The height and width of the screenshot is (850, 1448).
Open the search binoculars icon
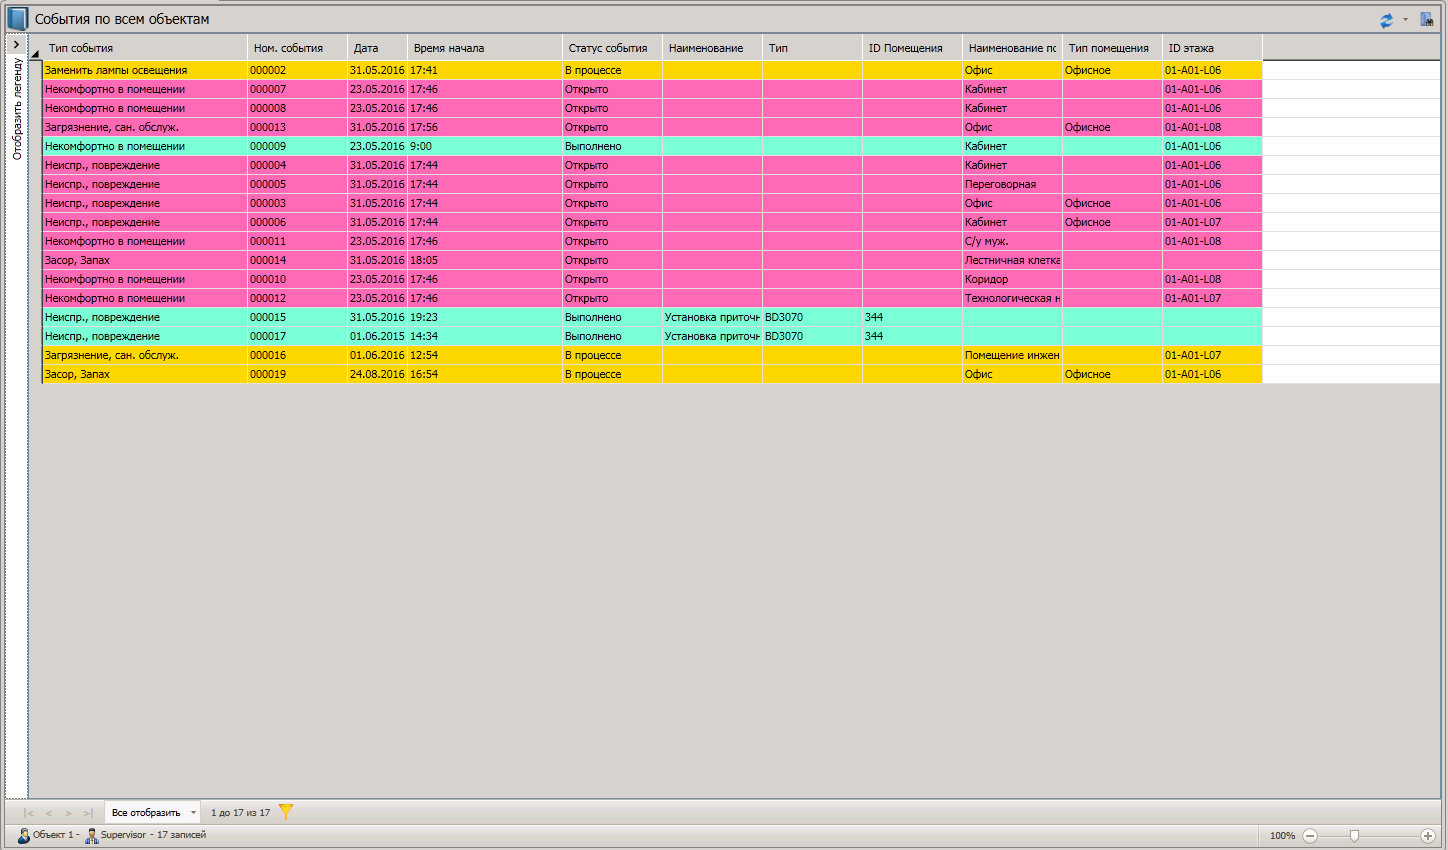(1427, 19)
